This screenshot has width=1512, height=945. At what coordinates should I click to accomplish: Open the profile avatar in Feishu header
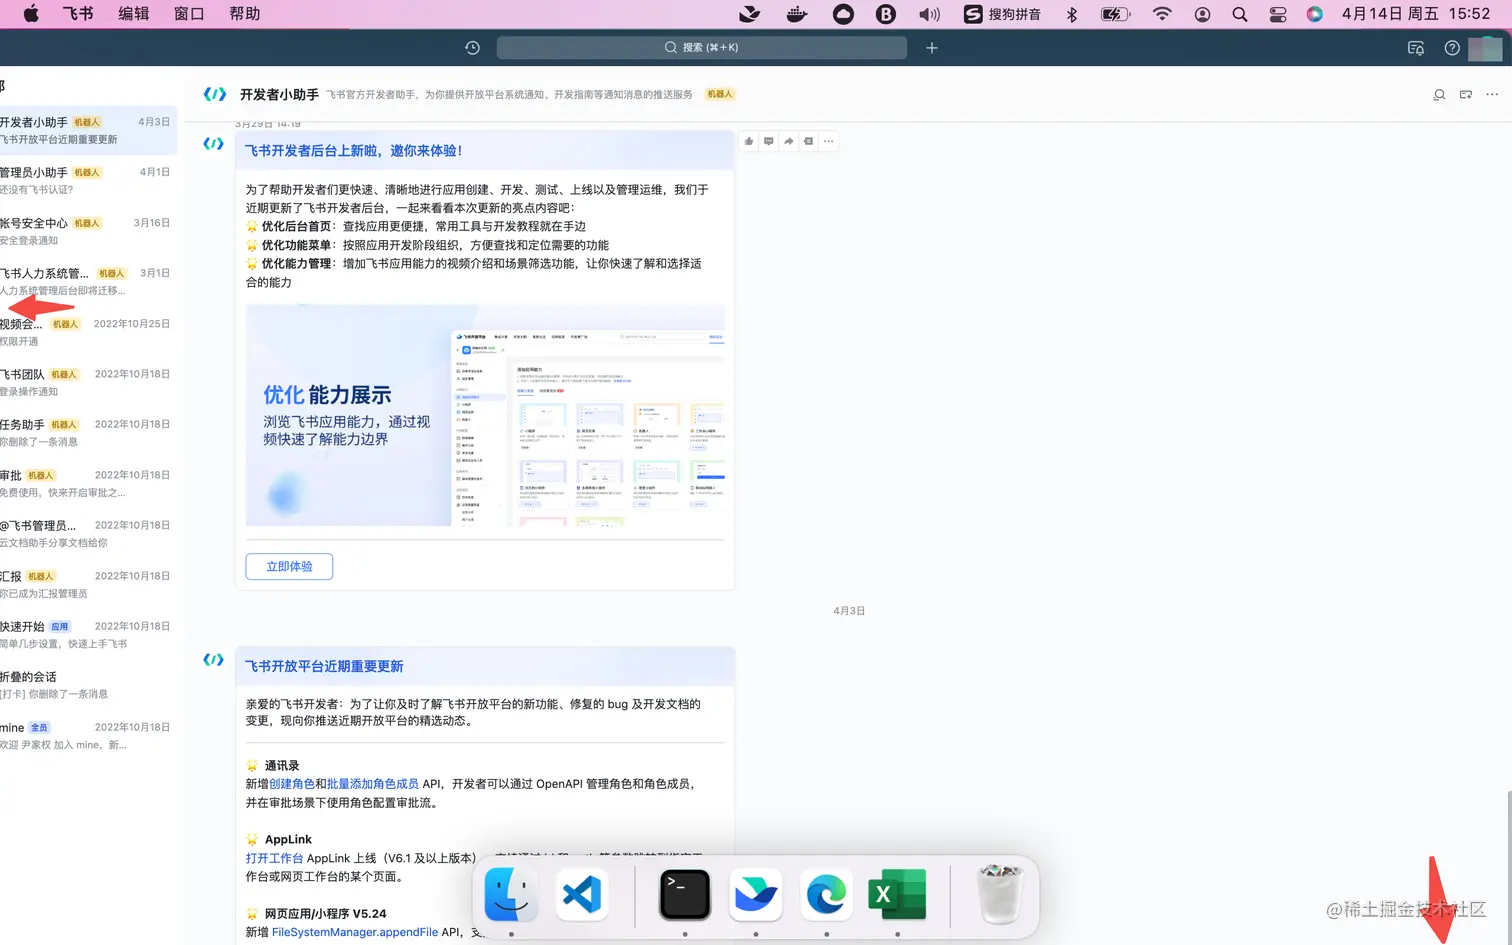[x=1485, y=48]
